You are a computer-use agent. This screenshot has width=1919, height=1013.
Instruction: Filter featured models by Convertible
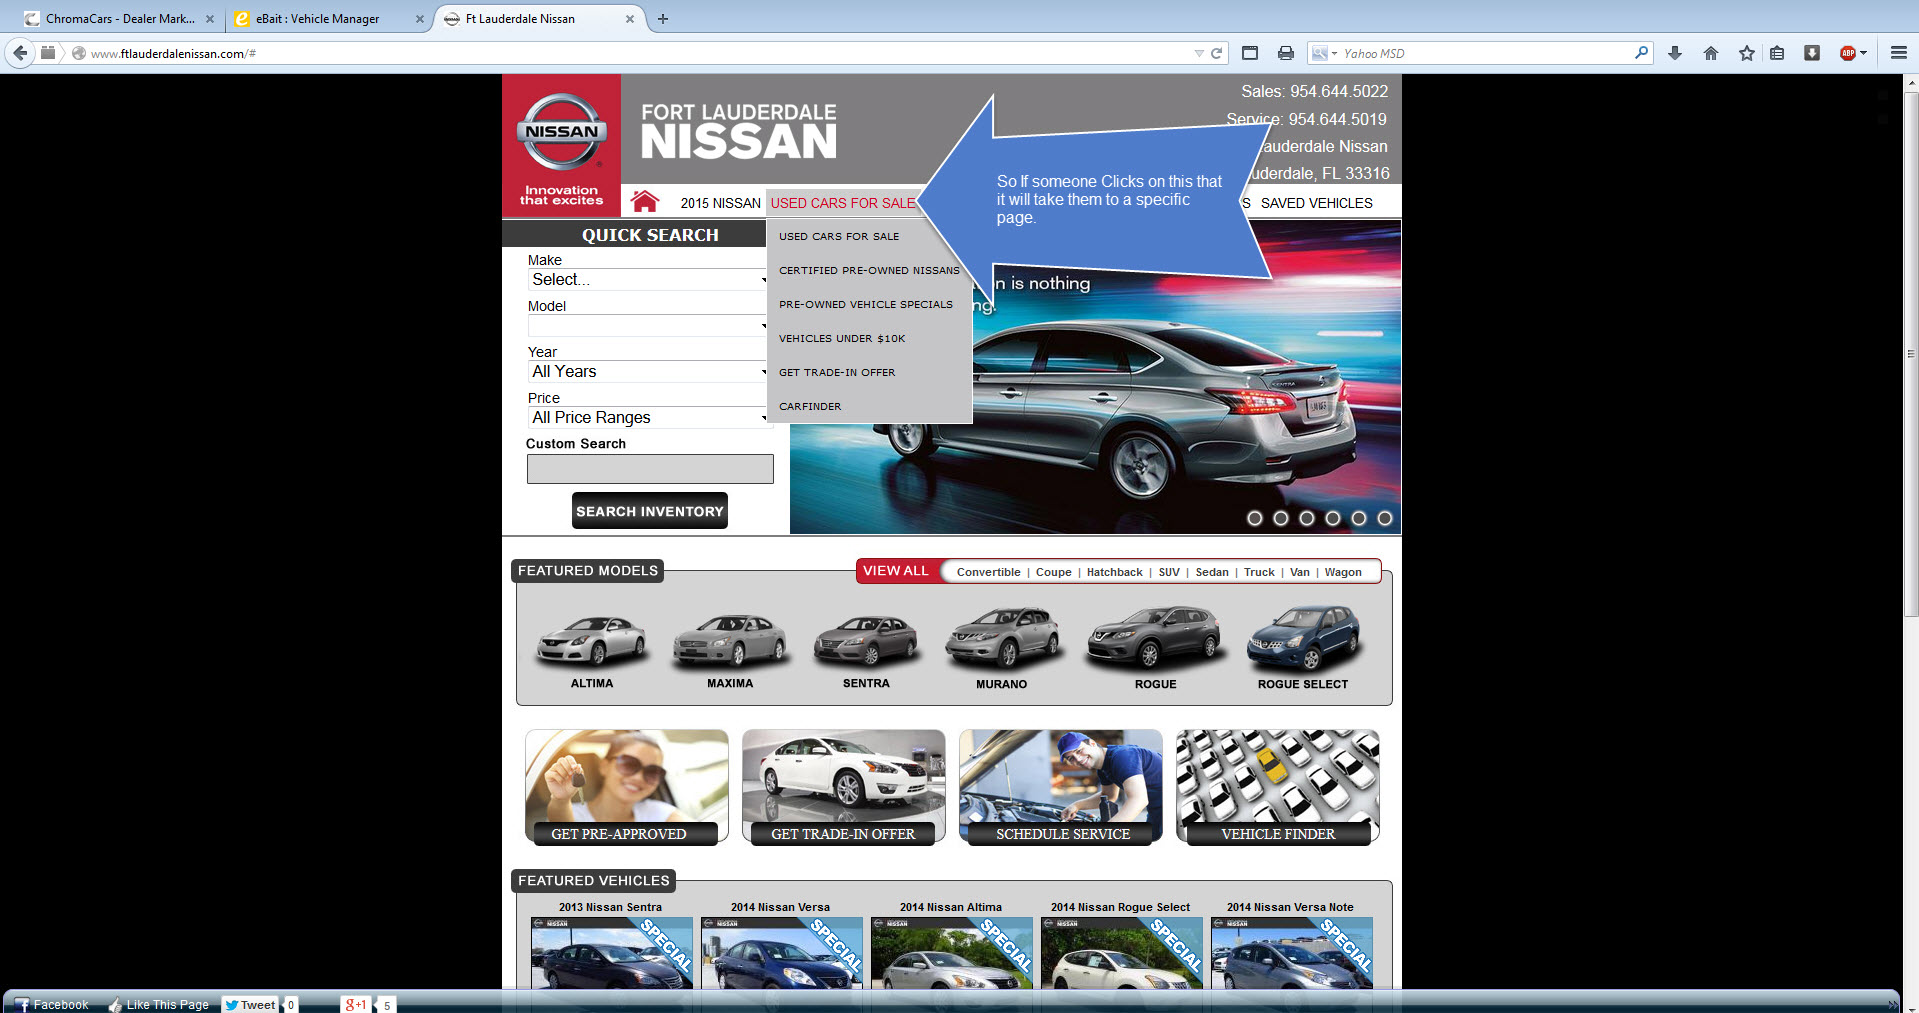pyautogui.click(x=988, y=572)
